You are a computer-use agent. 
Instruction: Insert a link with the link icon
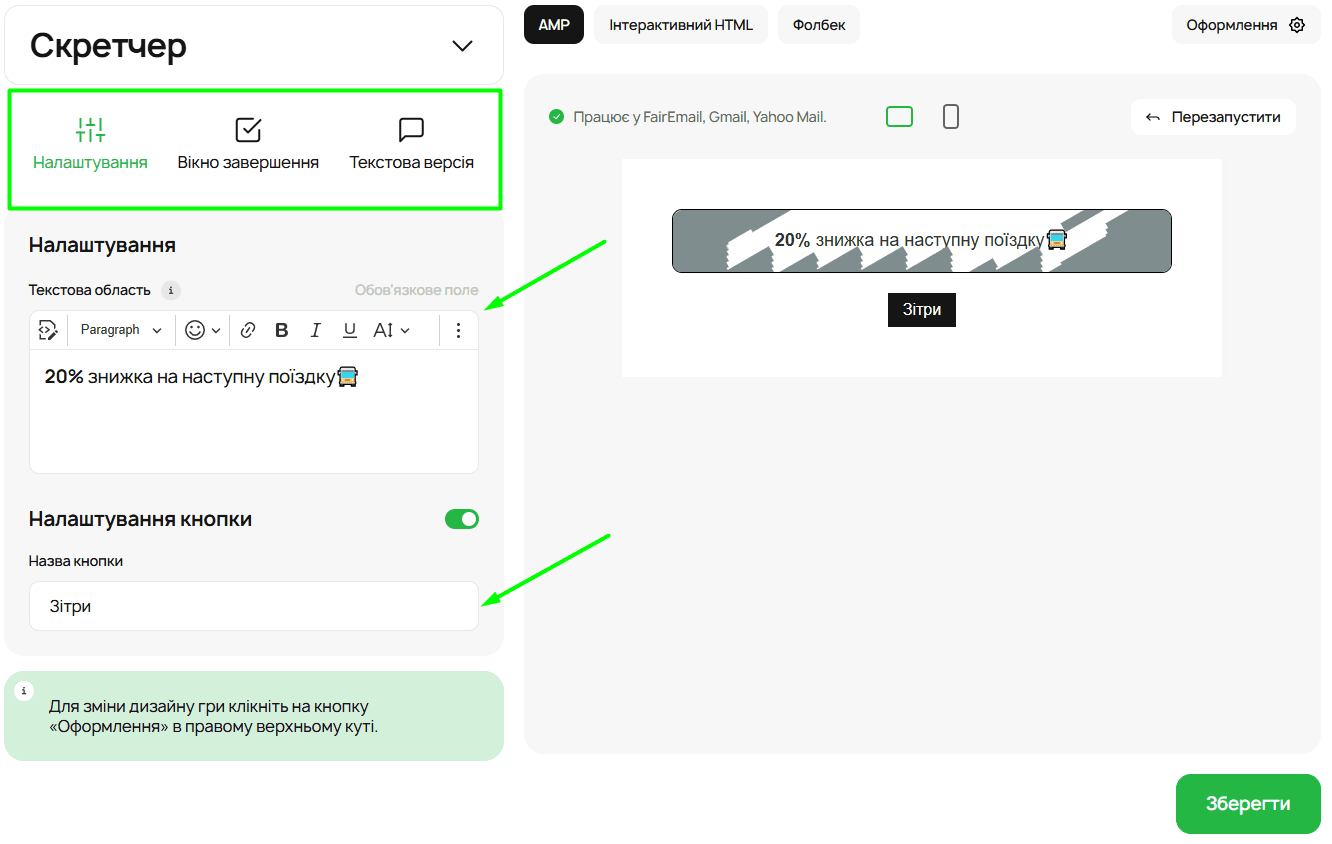248,330
